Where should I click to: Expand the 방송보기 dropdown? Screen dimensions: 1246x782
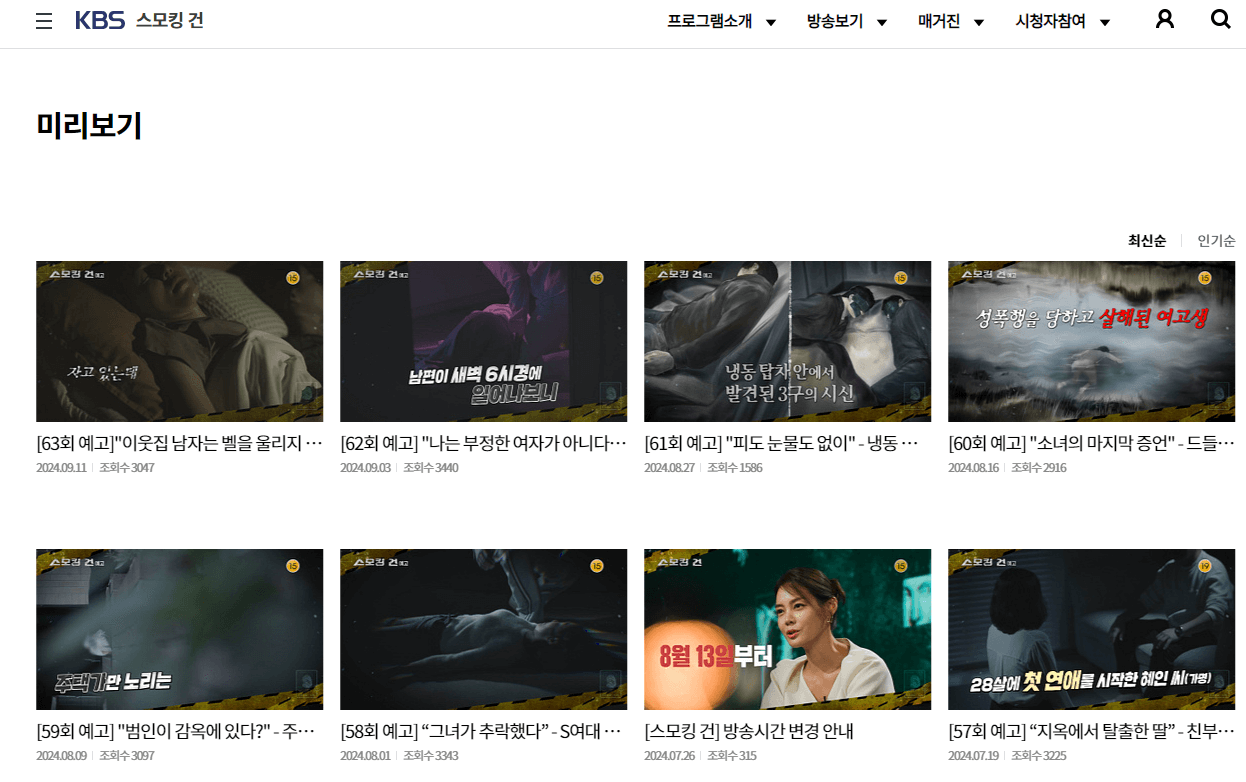pyautogui.click(x=836, y=21)
